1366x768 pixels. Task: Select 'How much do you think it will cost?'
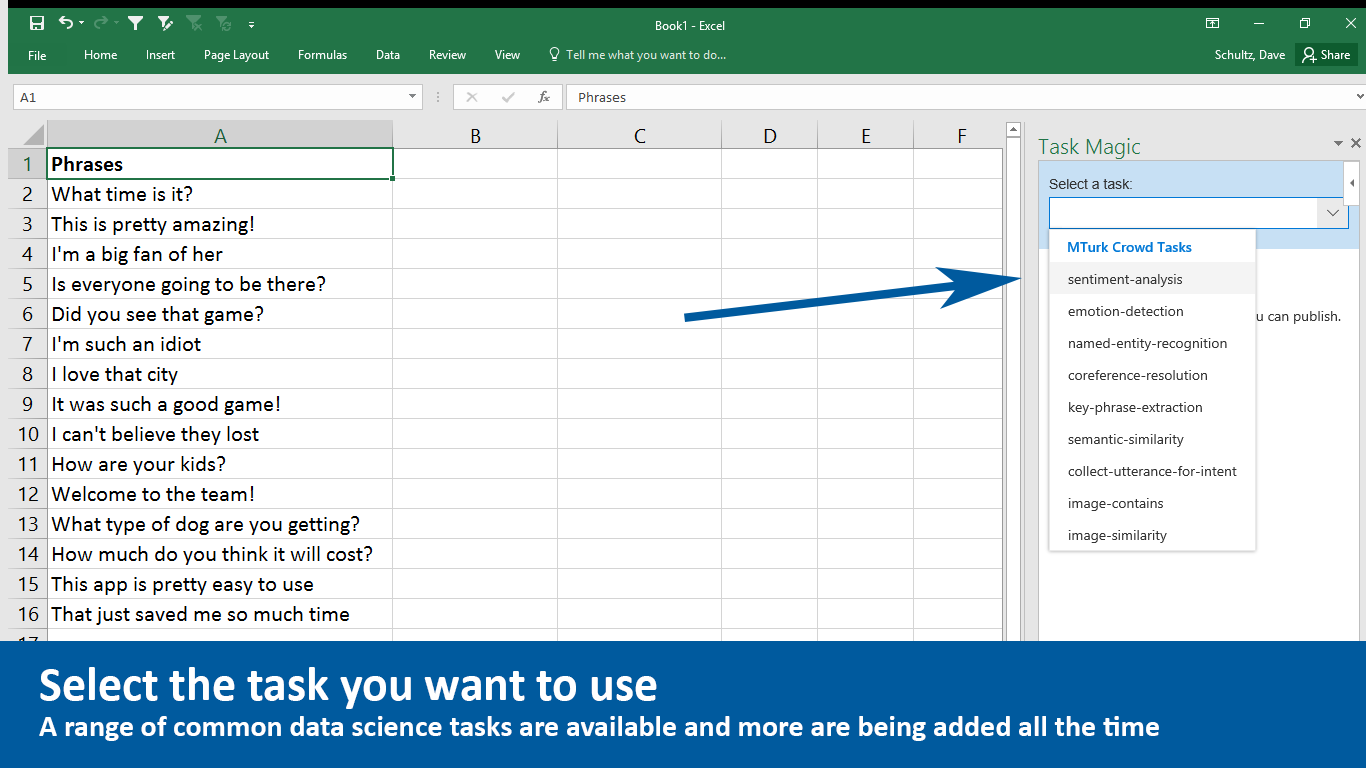220,554
